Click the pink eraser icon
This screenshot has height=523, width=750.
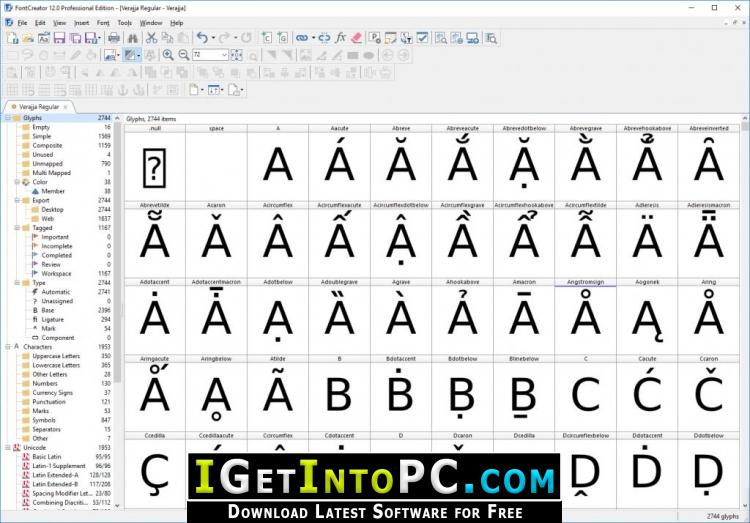pyautogui.click(x=356, y=38)
